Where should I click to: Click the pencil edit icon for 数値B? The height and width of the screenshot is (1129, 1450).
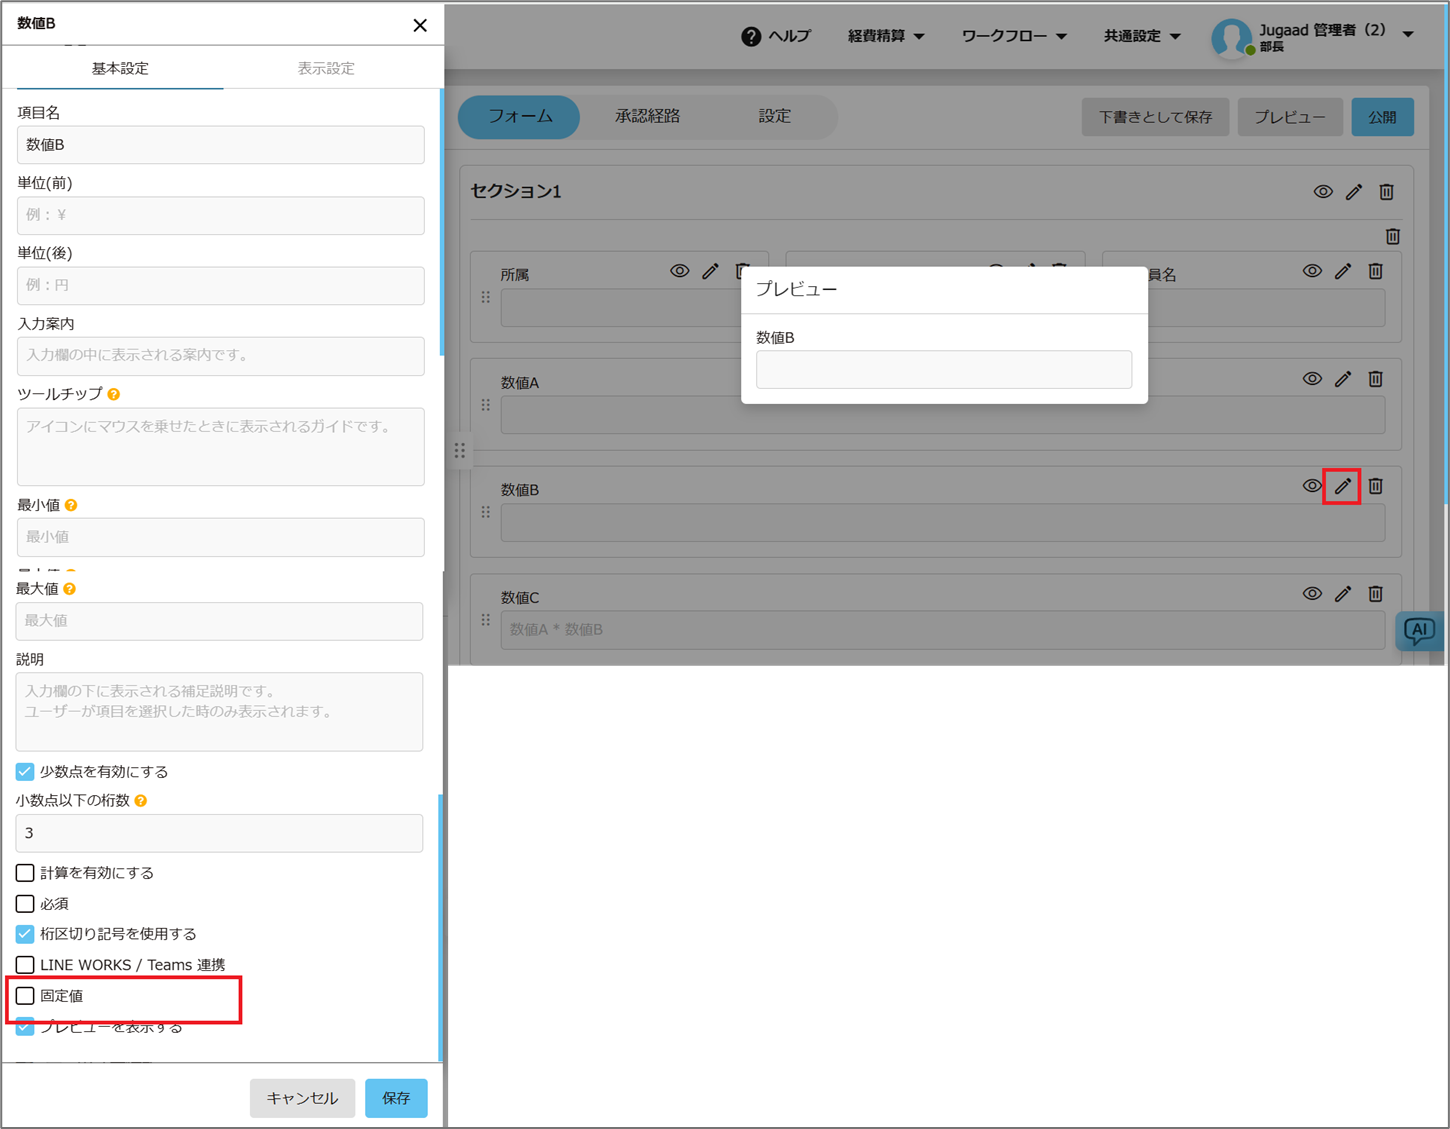click(1342, 487)
